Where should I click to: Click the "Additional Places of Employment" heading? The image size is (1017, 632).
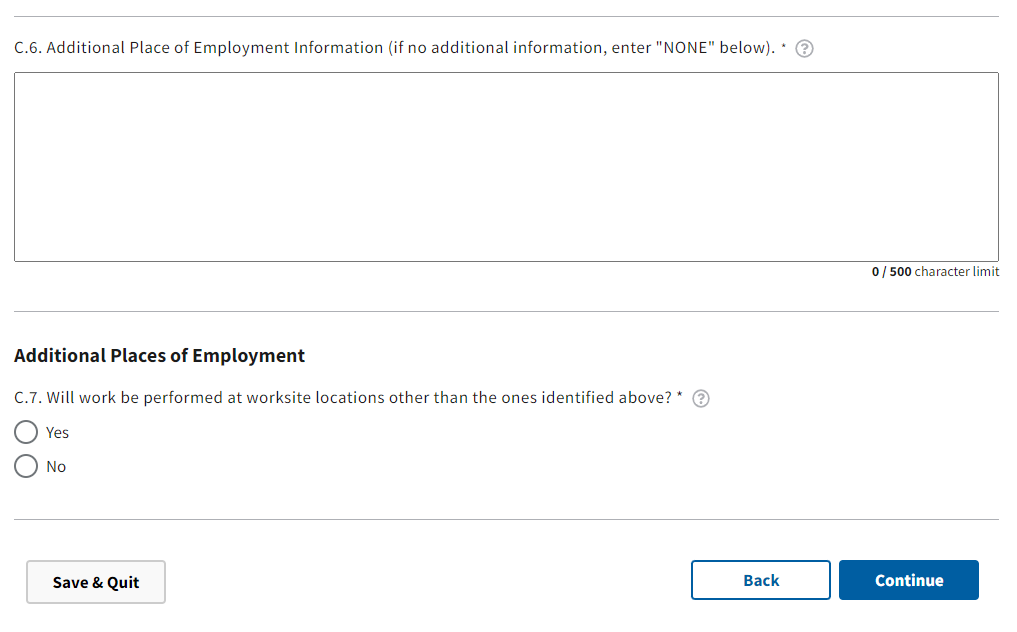pos(160,356)
